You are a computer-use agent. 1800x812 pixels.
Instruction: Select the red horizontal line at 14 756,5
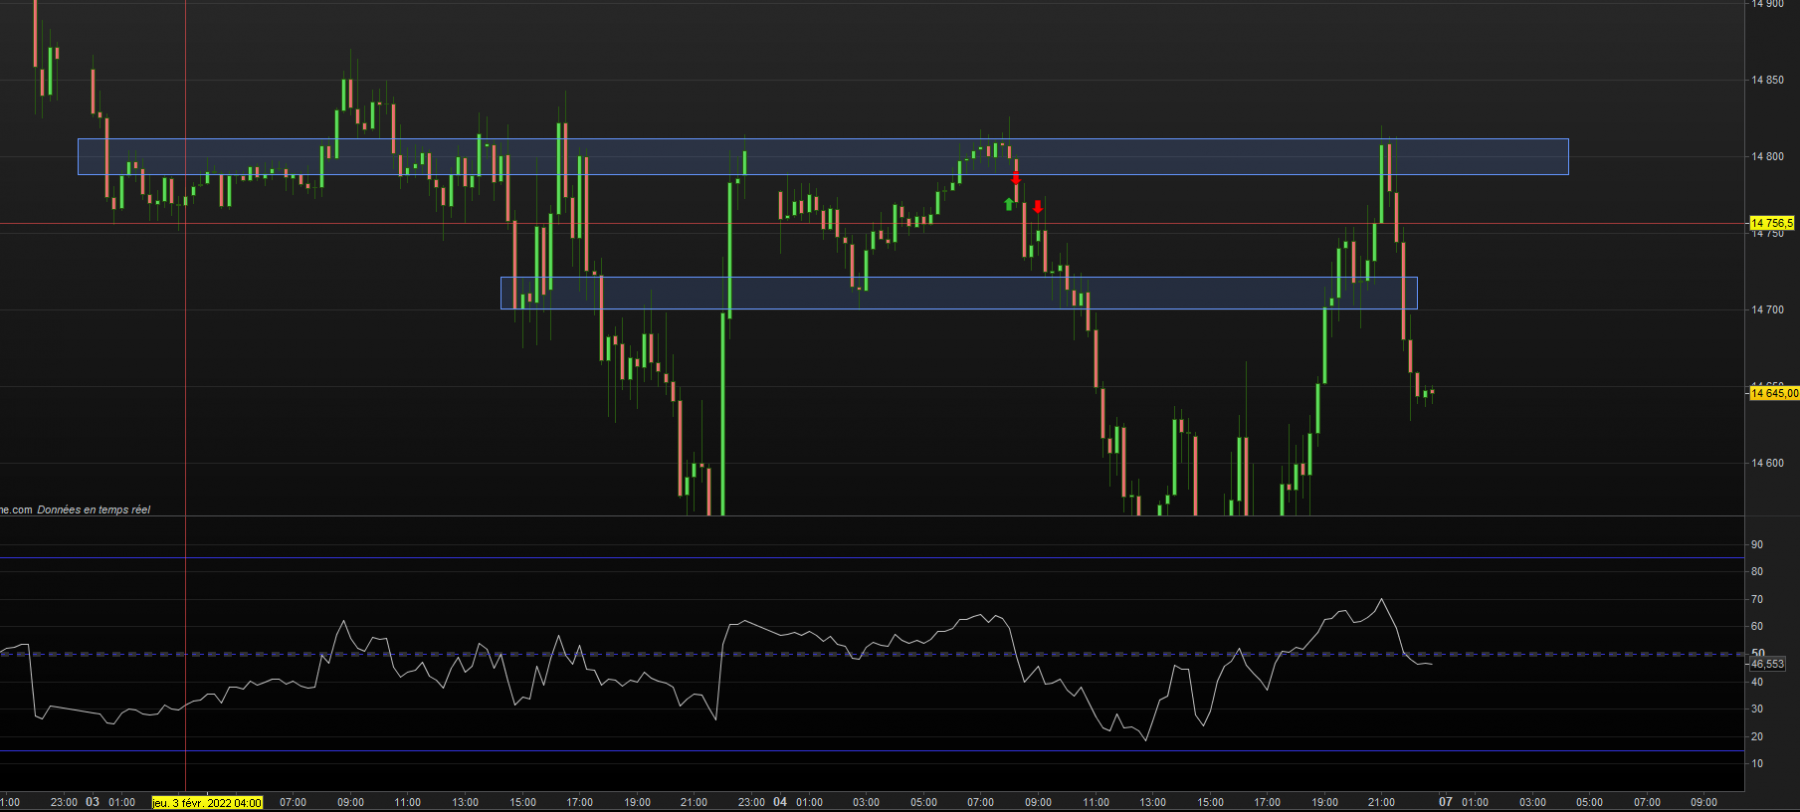pyautogui.click(x=872, y=223)
